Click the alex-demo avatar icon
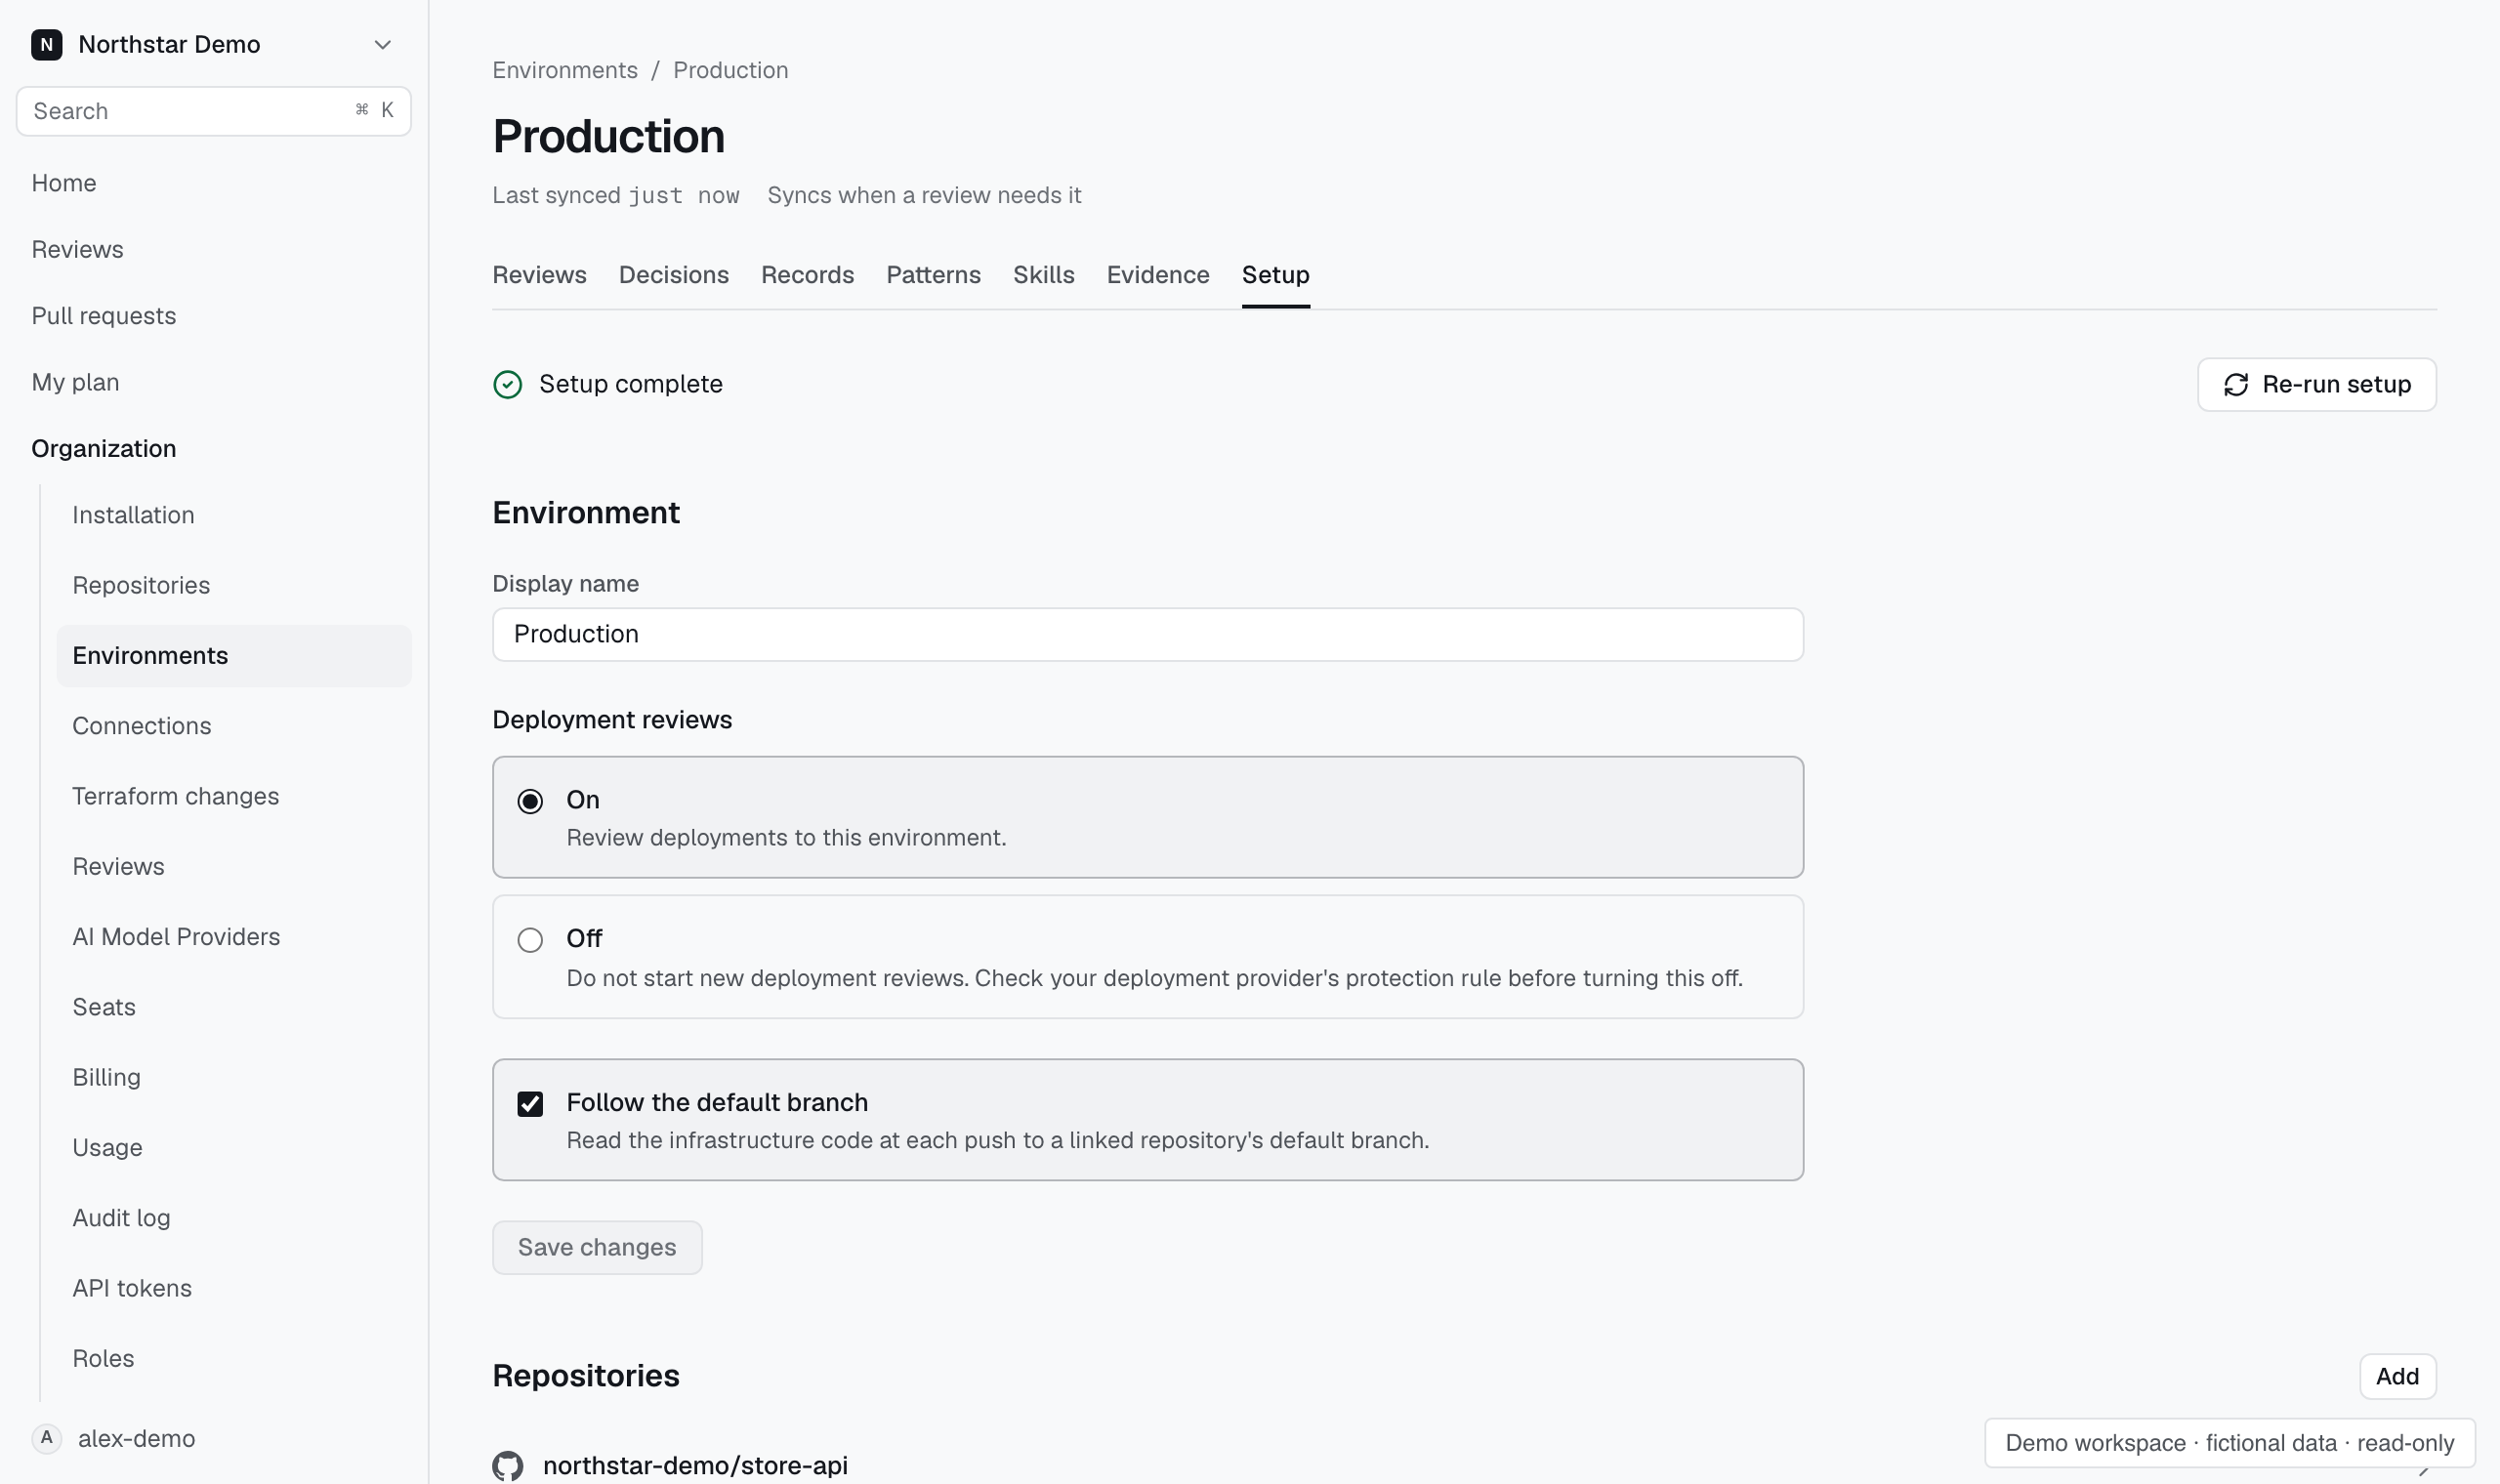 [x=47, y=1438]
